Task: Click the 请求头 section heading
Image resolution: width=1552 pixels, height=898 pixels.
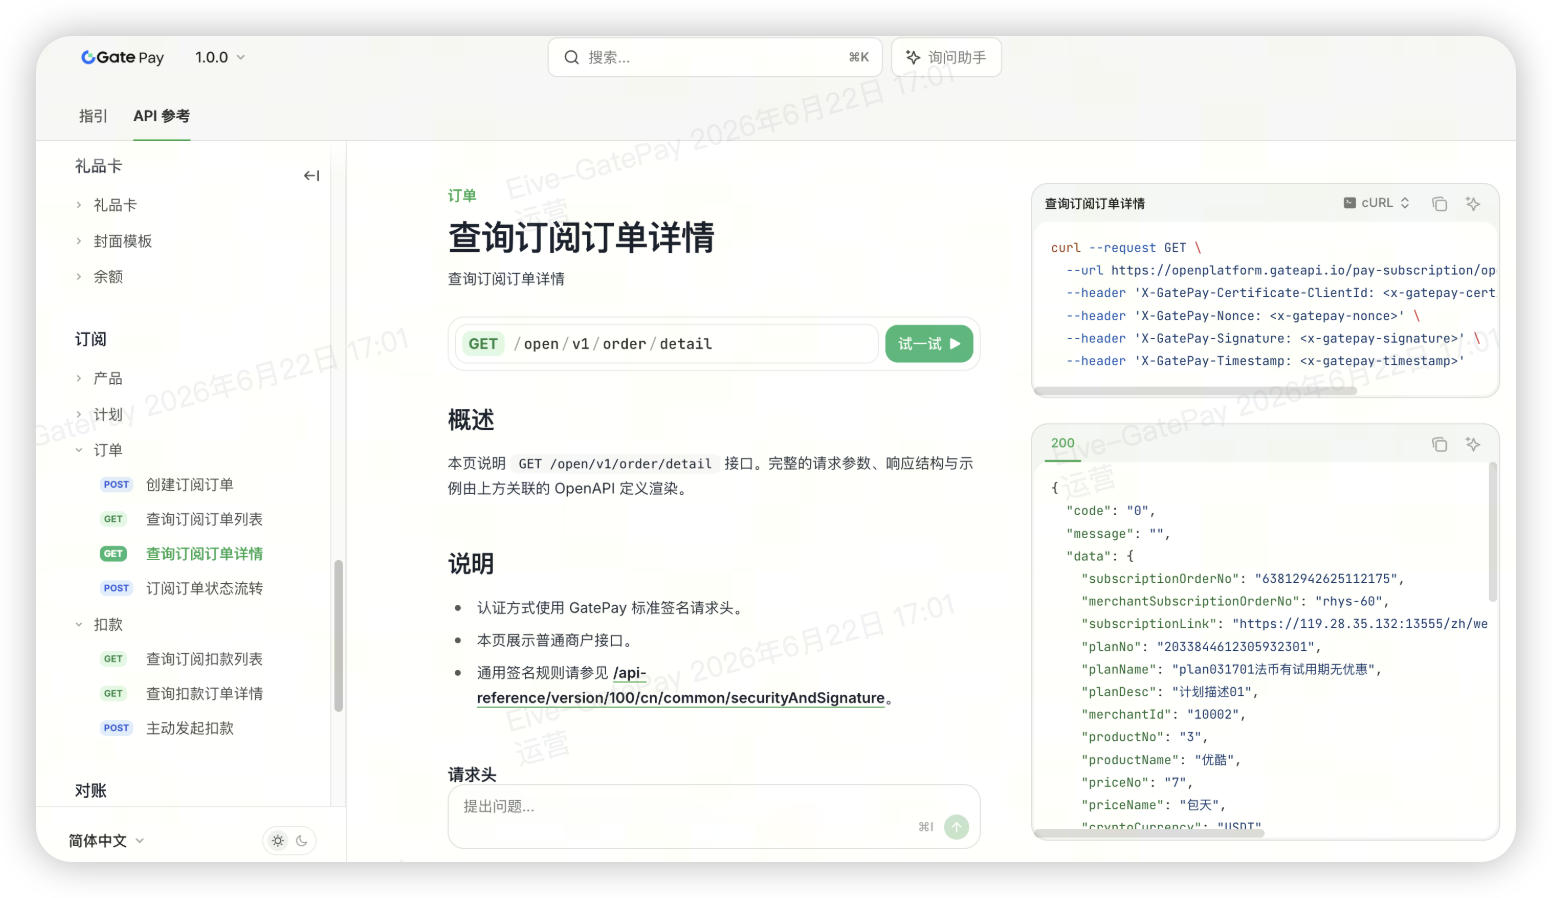Action: point(472,775)
